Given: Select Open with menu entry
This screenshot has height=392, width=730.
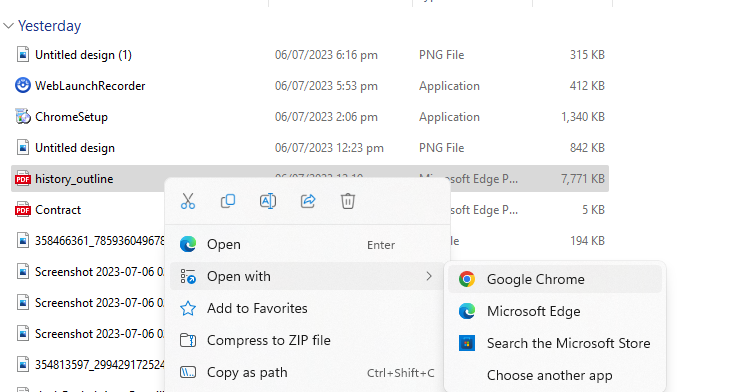Looking at the screenshot, I should 306,276.
